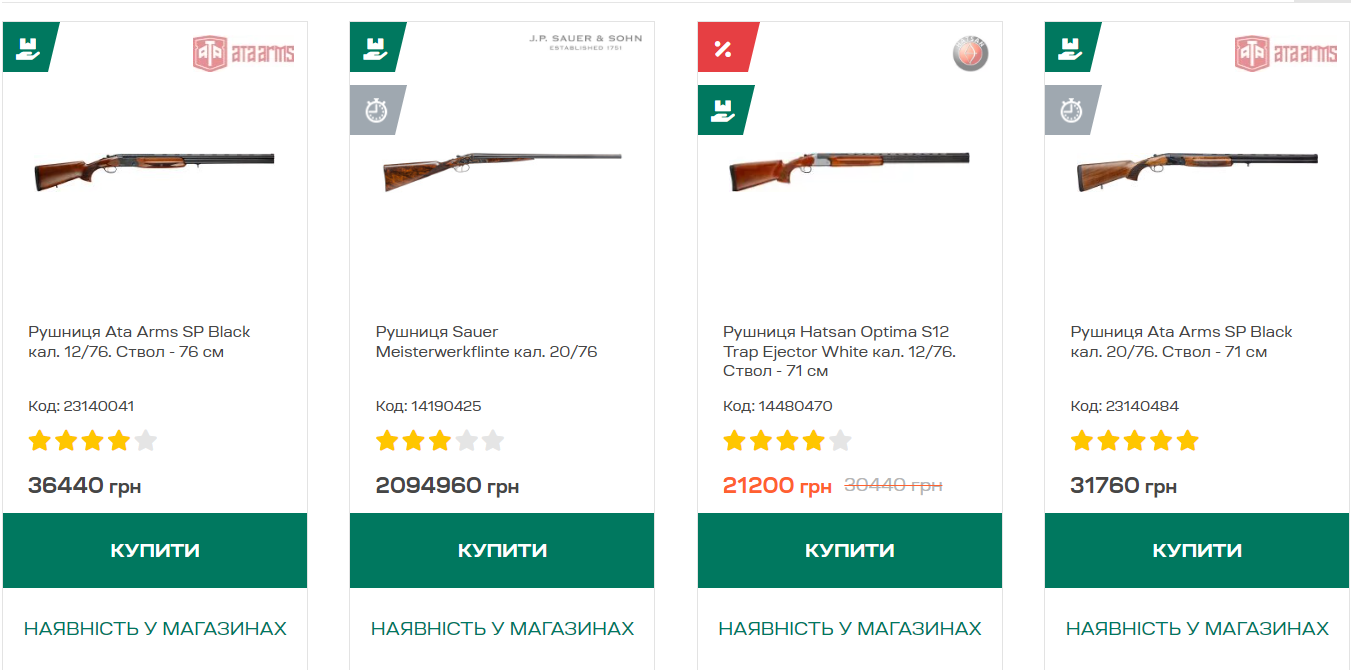
Task: Buy the Ata Arms SP Black 12/76 shotgun
Action: [155, 550]
